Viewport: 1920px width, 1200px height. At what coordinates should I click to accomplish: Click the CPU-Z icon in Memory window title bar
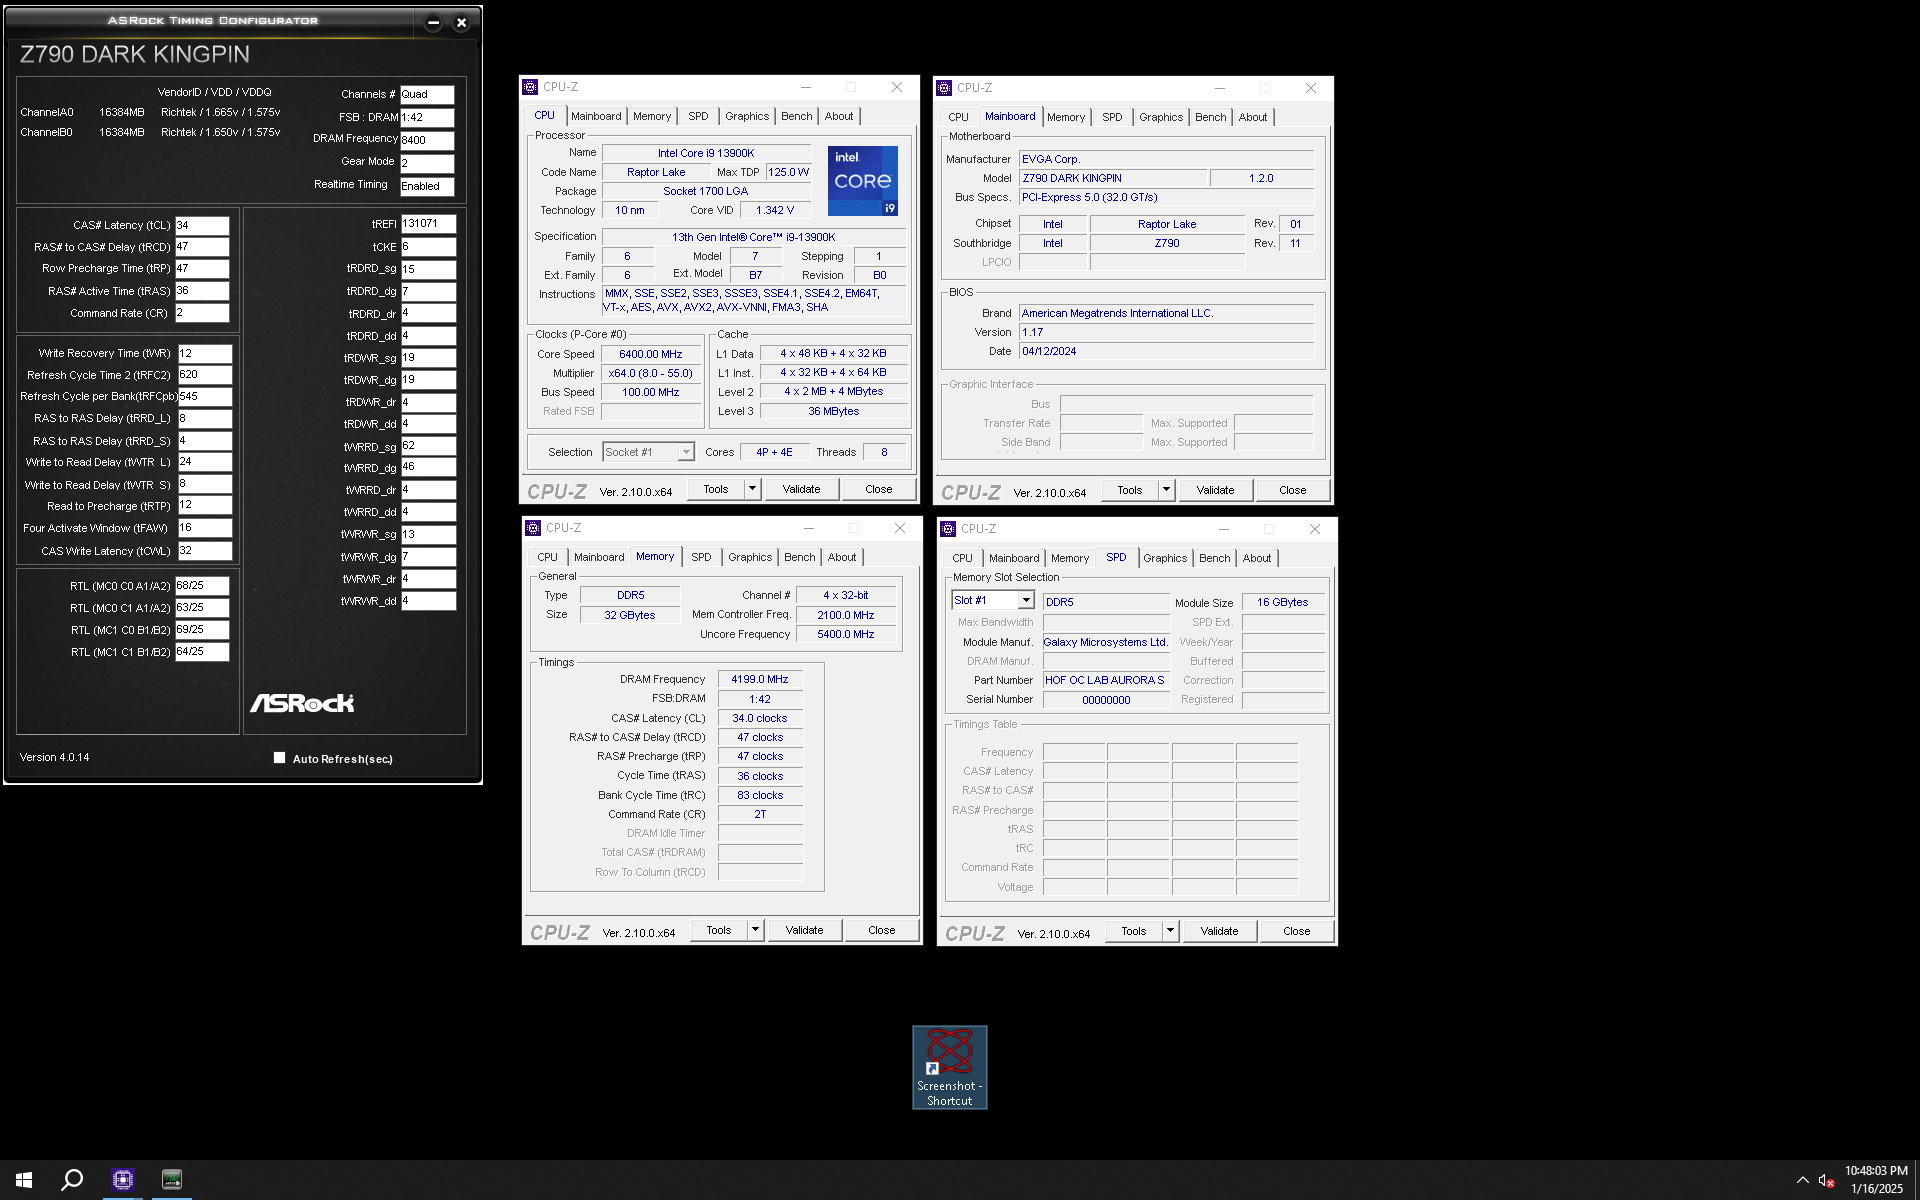533,528
